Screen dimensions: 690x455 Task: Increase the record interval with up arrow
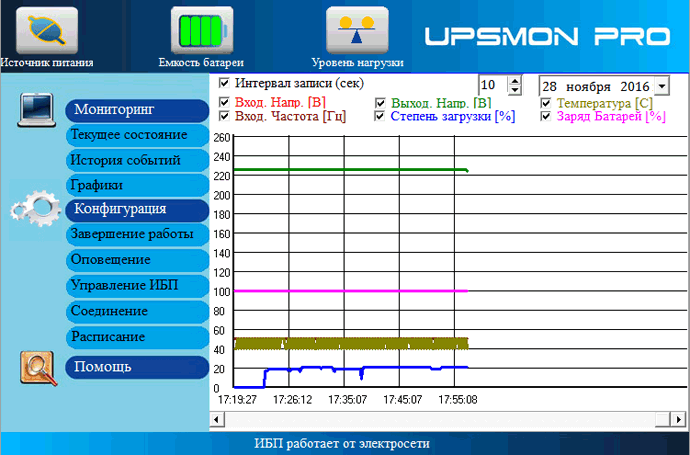[514, 81]
